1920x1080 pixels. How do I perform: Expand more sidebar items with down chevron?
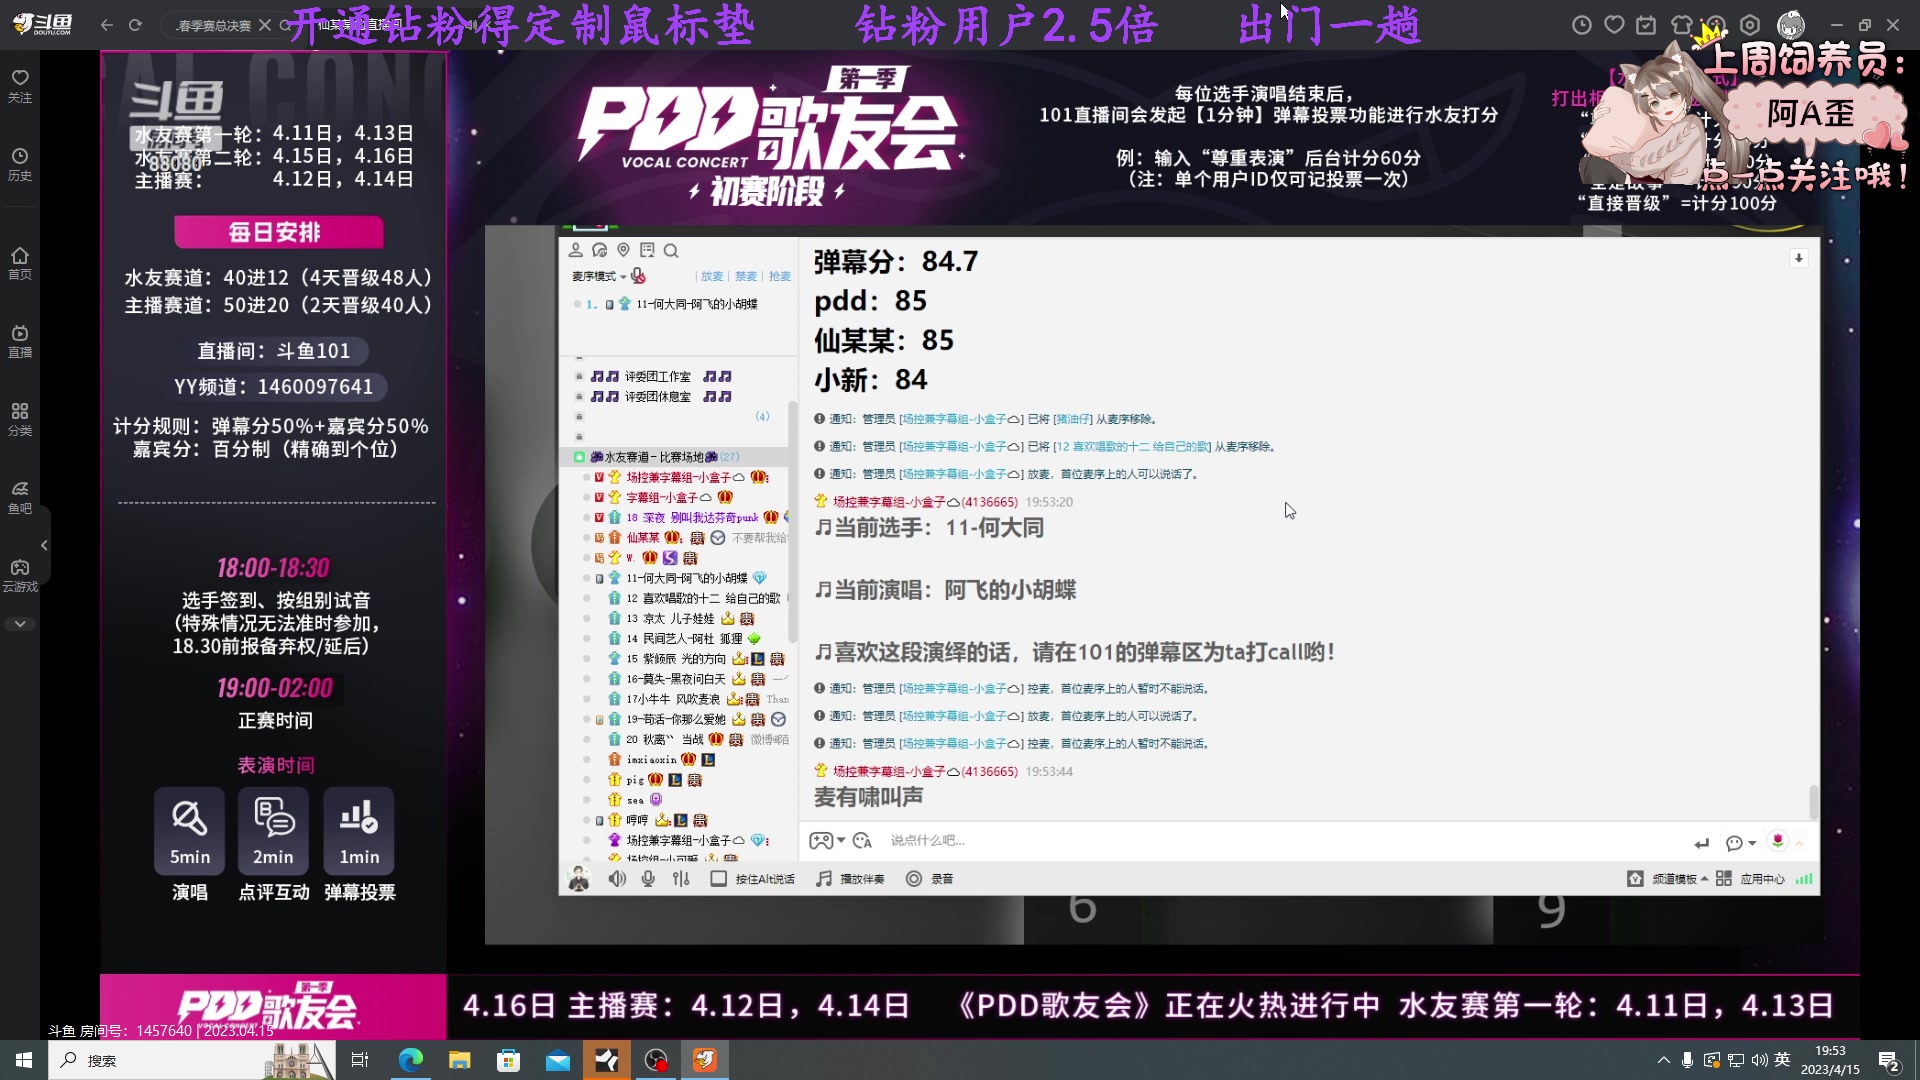pos(20,624)
